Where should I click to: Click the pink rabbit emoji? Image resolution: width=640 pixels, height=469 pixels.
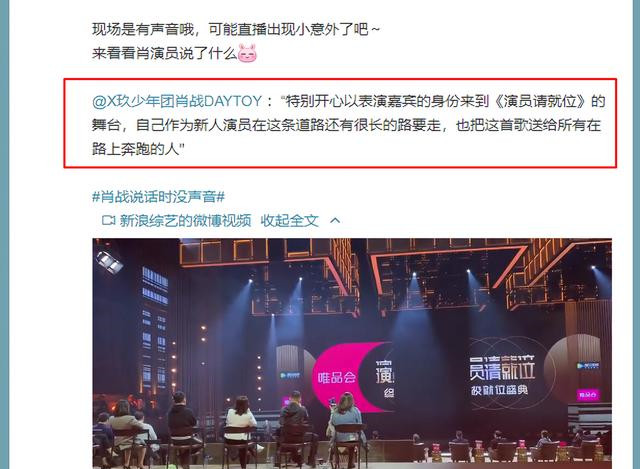247,53
